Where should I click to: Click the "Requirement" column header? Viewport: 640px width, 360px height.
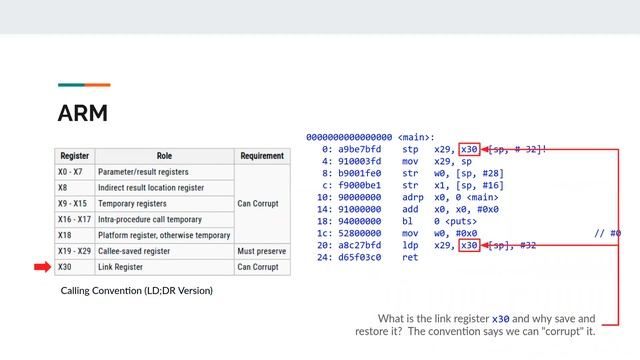(x=262, y=156)
